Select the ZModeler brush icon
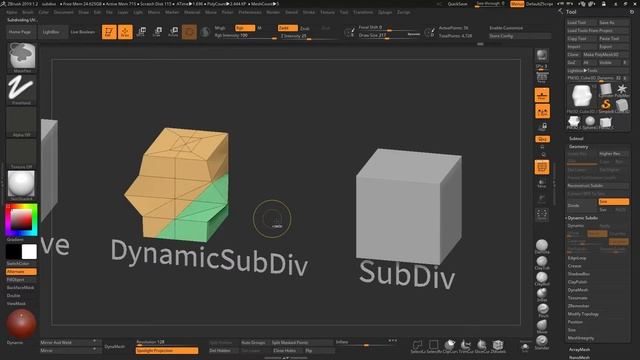Viewport: 640px width, 360px height. pos(498,346)
